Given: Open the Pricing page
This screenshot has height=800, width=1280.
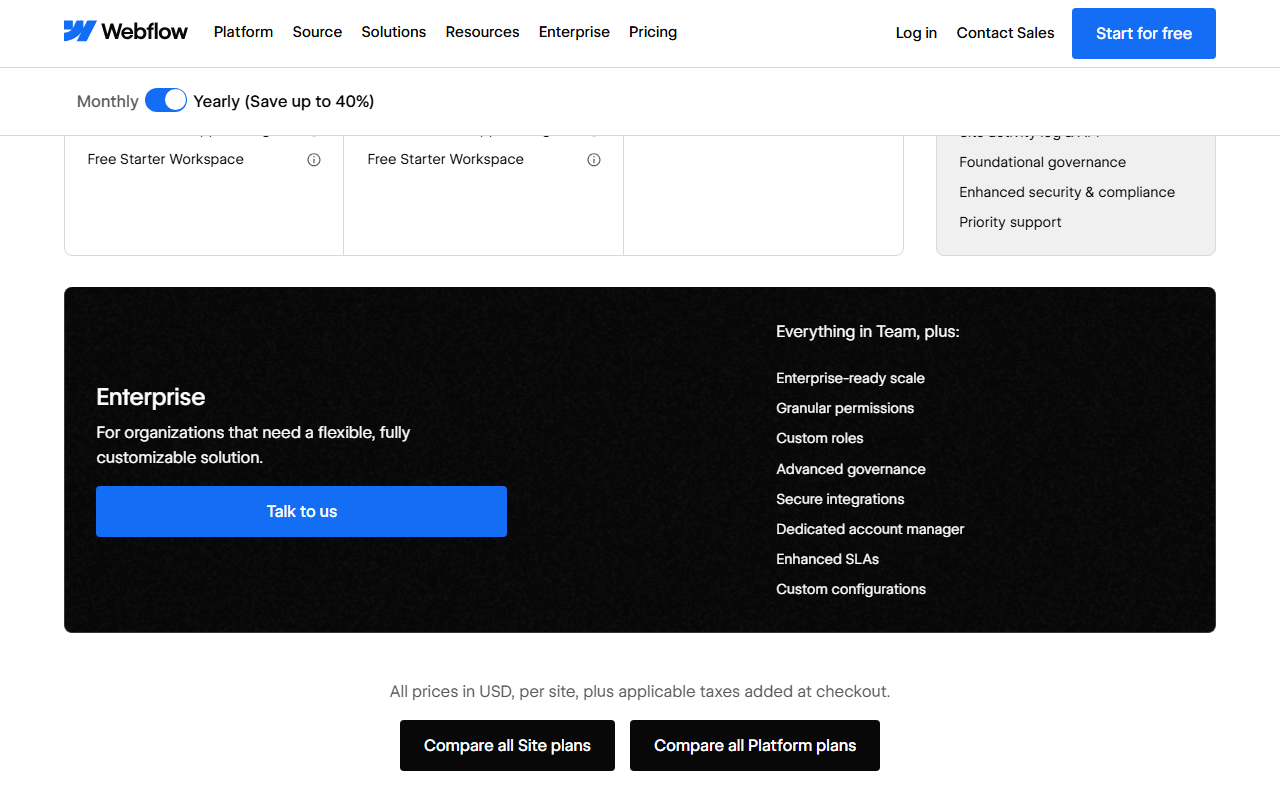Looking at the screenshot, I should click(653, 32).
